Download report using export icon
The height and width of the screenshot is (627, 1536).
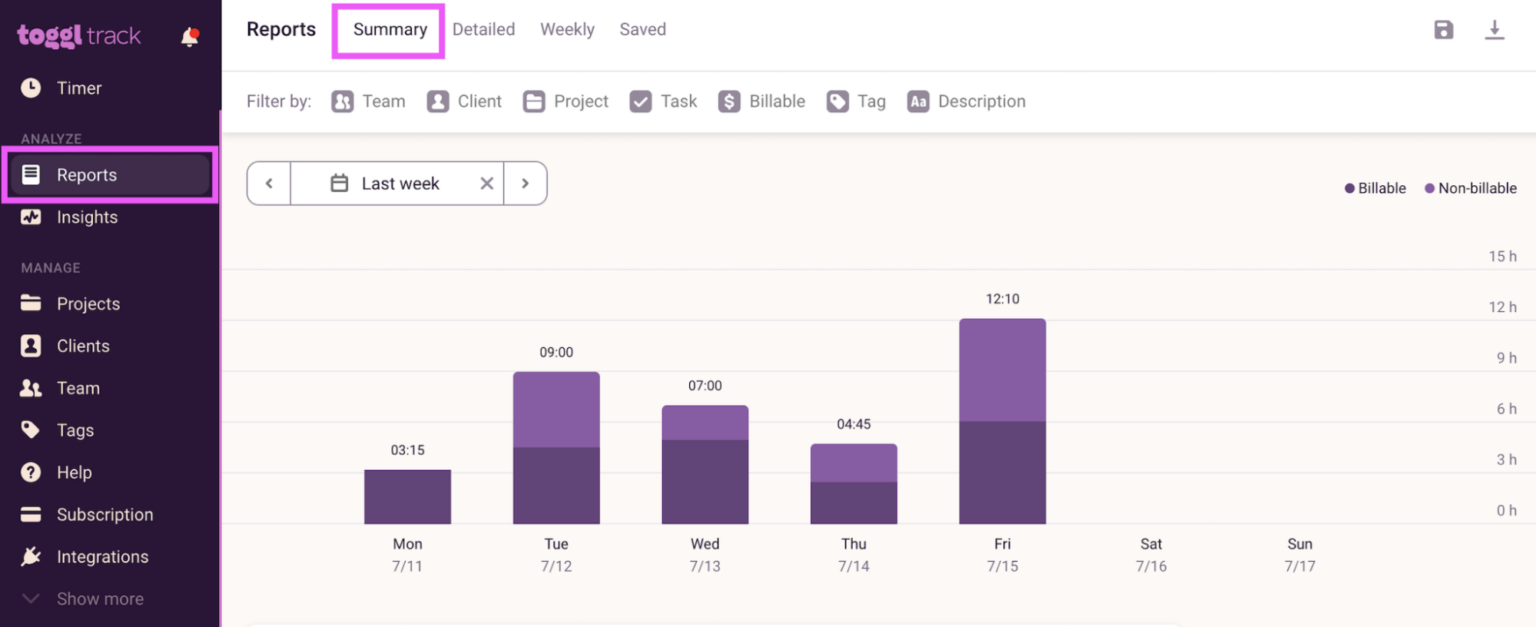[x=1494, y=30]
